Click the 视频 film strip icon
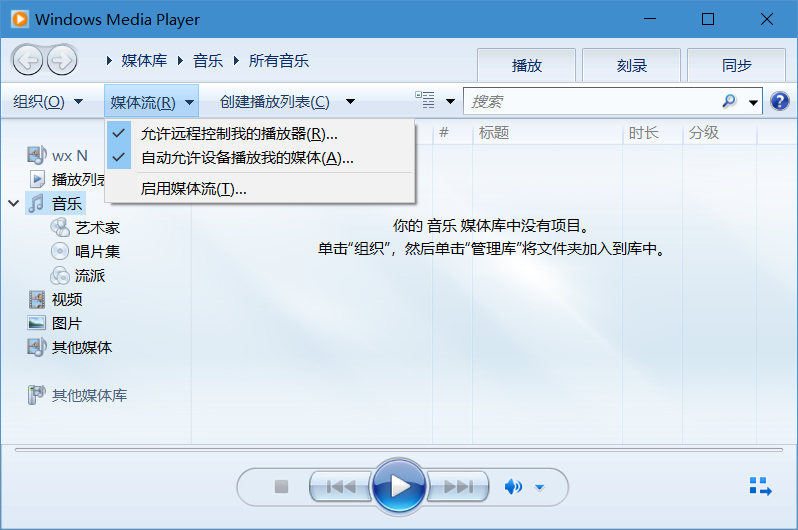The width and height of the screenshot is (798, 530). [x=37, y=299]
